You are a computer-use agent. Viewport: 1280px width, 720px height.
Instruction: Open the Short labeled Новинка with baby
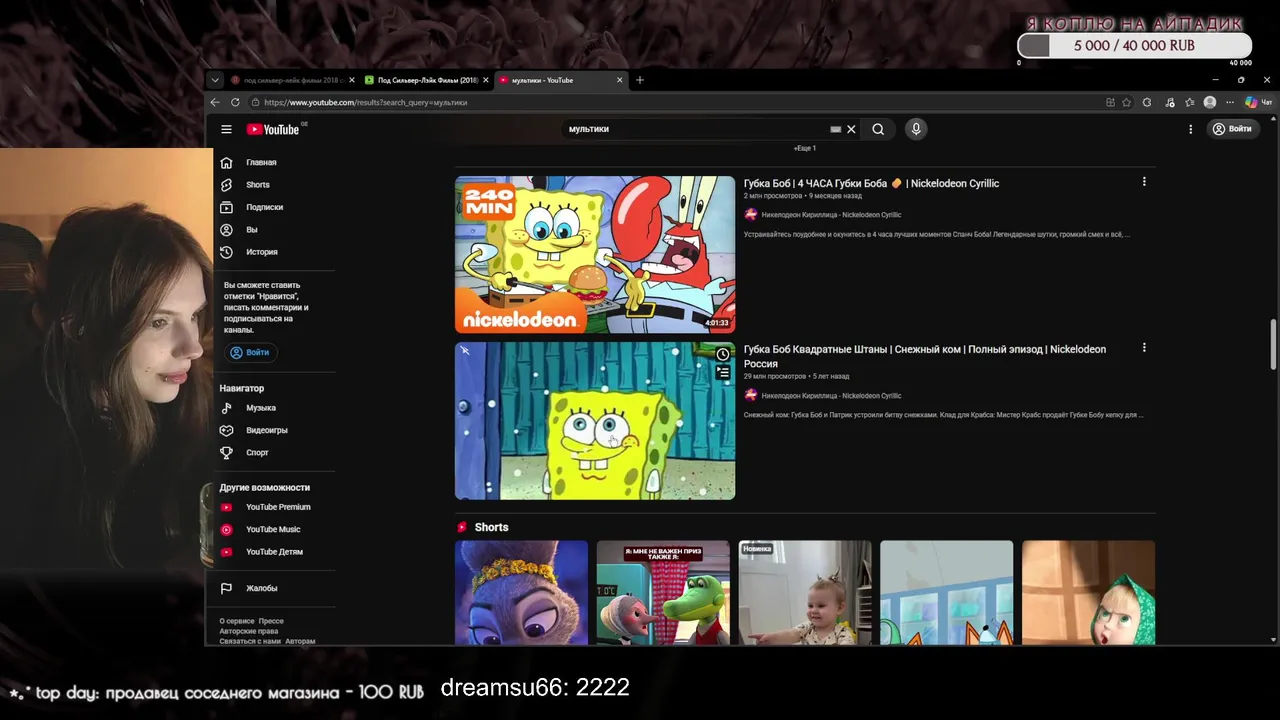(x=805, y=593)
